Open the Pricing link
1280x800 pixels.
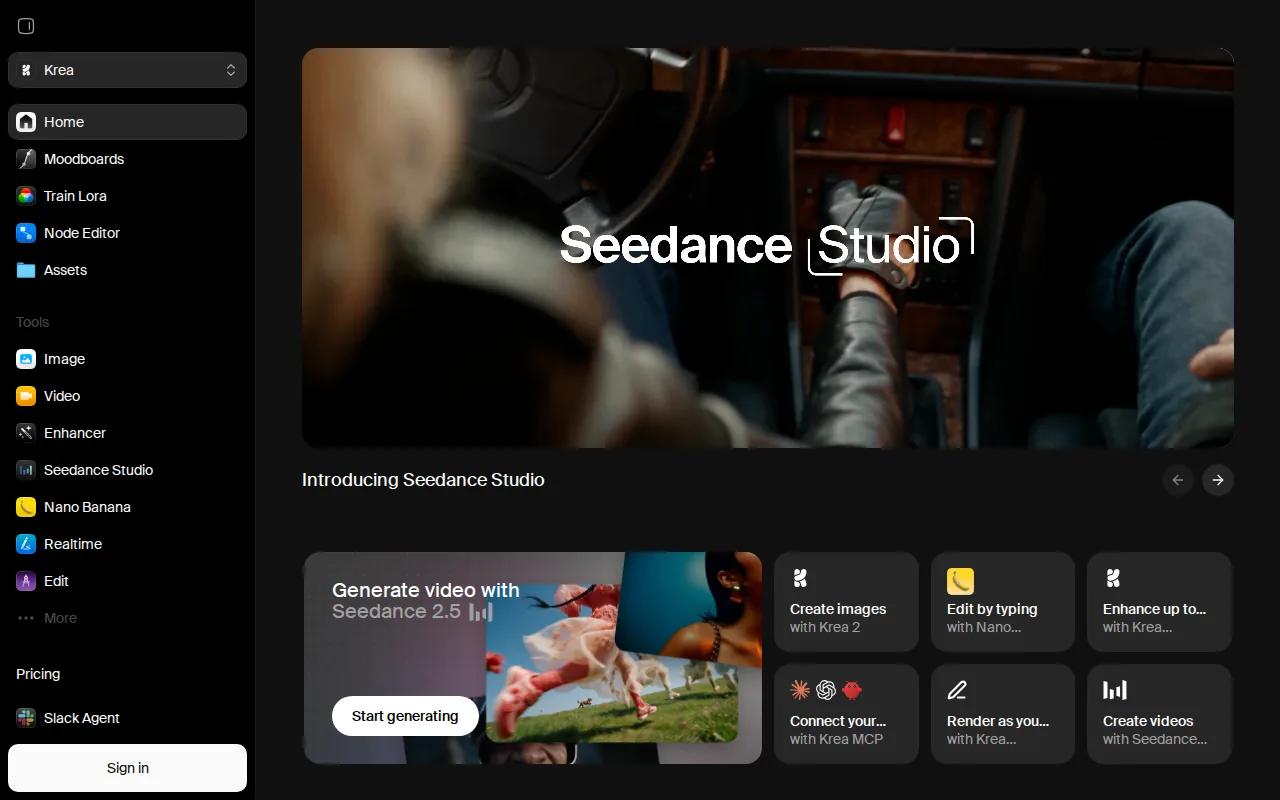point(38,674)
